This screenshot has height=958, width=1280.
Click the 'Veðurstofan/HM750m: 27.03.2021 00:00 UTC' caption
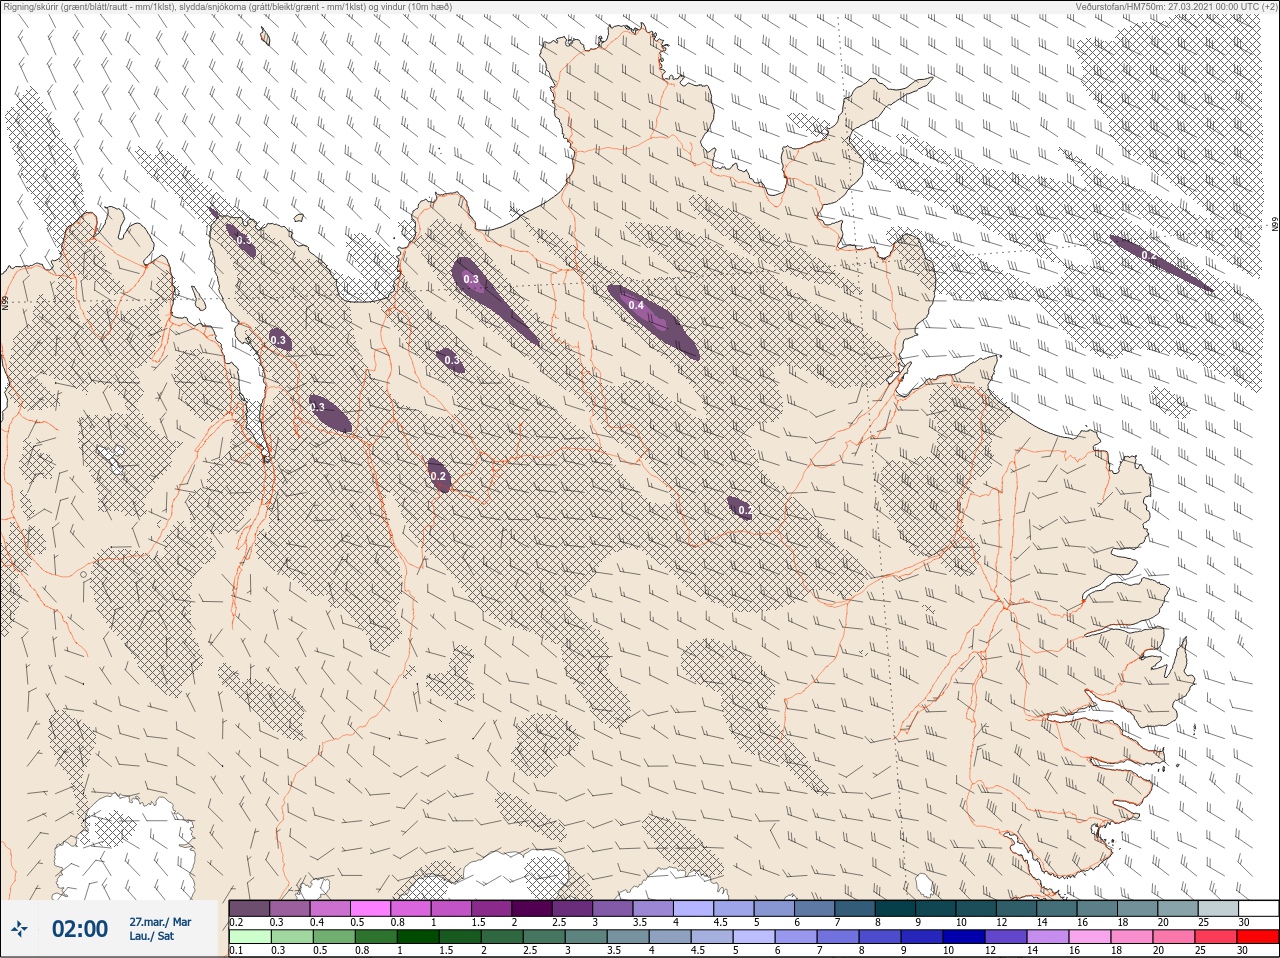click(1175, 7)
